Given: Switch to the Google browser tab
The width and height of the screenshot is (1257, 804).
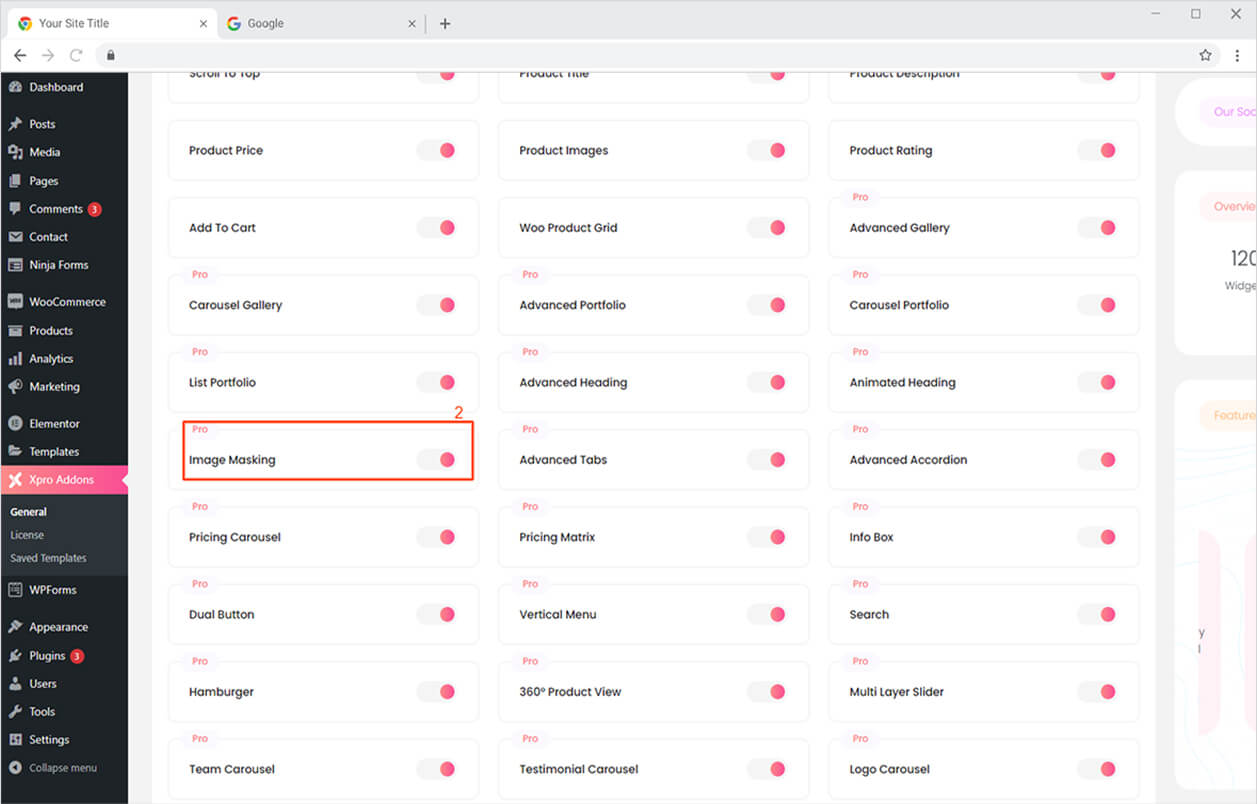Looking at the screenshot, I should coord(321,23).
